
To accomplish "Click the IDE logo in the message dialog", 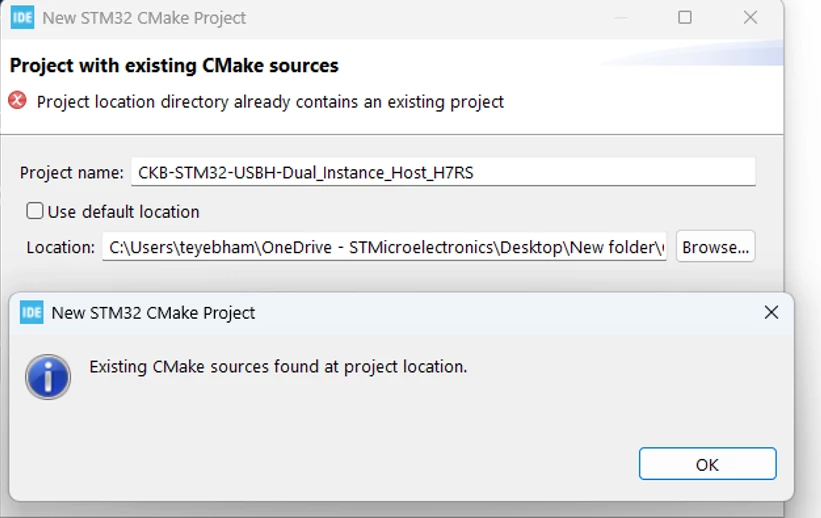I will [x=31, y=313].
